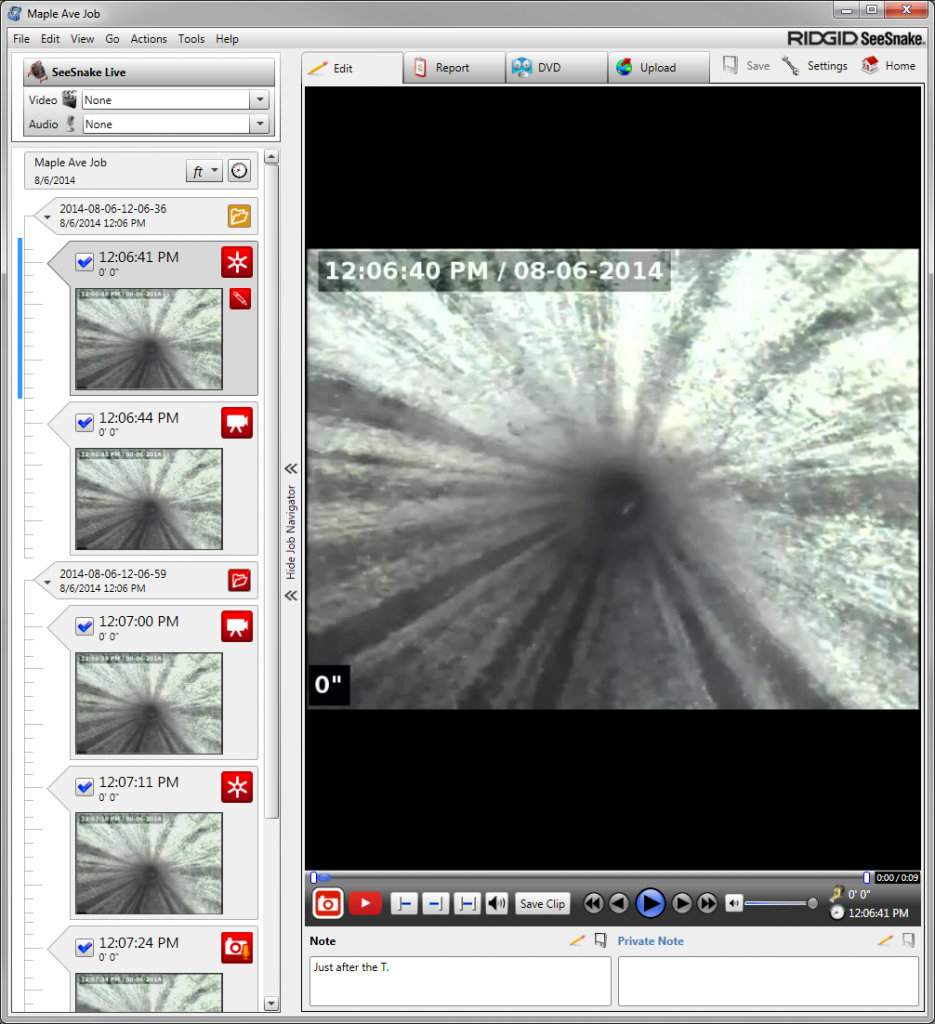This screenshot has height=1024, width=935.
Task: Edit the Private Note with the pencil icon
Action: (885, 940)
